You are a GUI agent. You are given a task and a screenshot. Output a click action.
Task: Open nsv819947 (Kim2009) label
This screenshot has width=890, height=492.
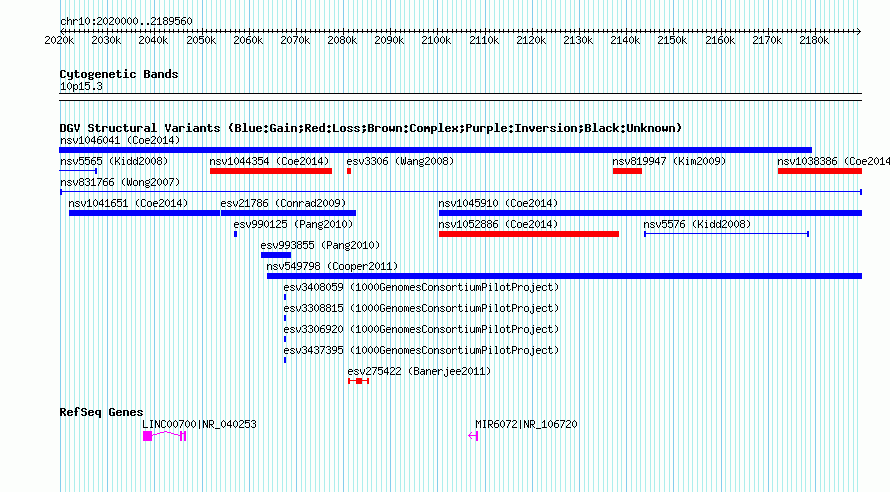669,161
